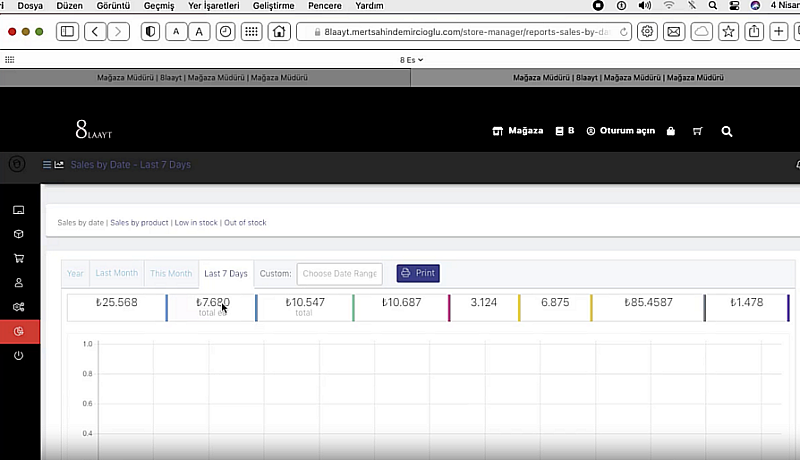
Task: Focus the Choose Date Range field
Action: point(339,273)
